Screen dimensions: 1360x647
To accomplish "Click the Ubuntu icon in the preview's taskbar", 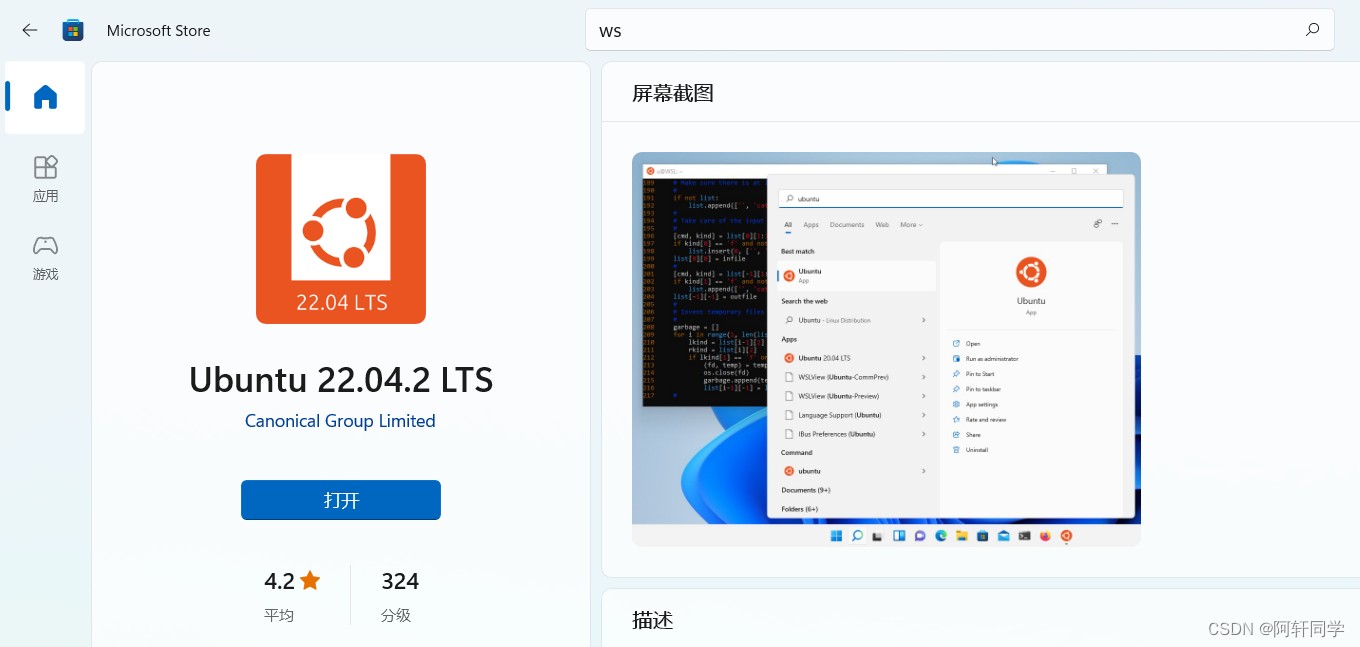I will coord(1066,536).
